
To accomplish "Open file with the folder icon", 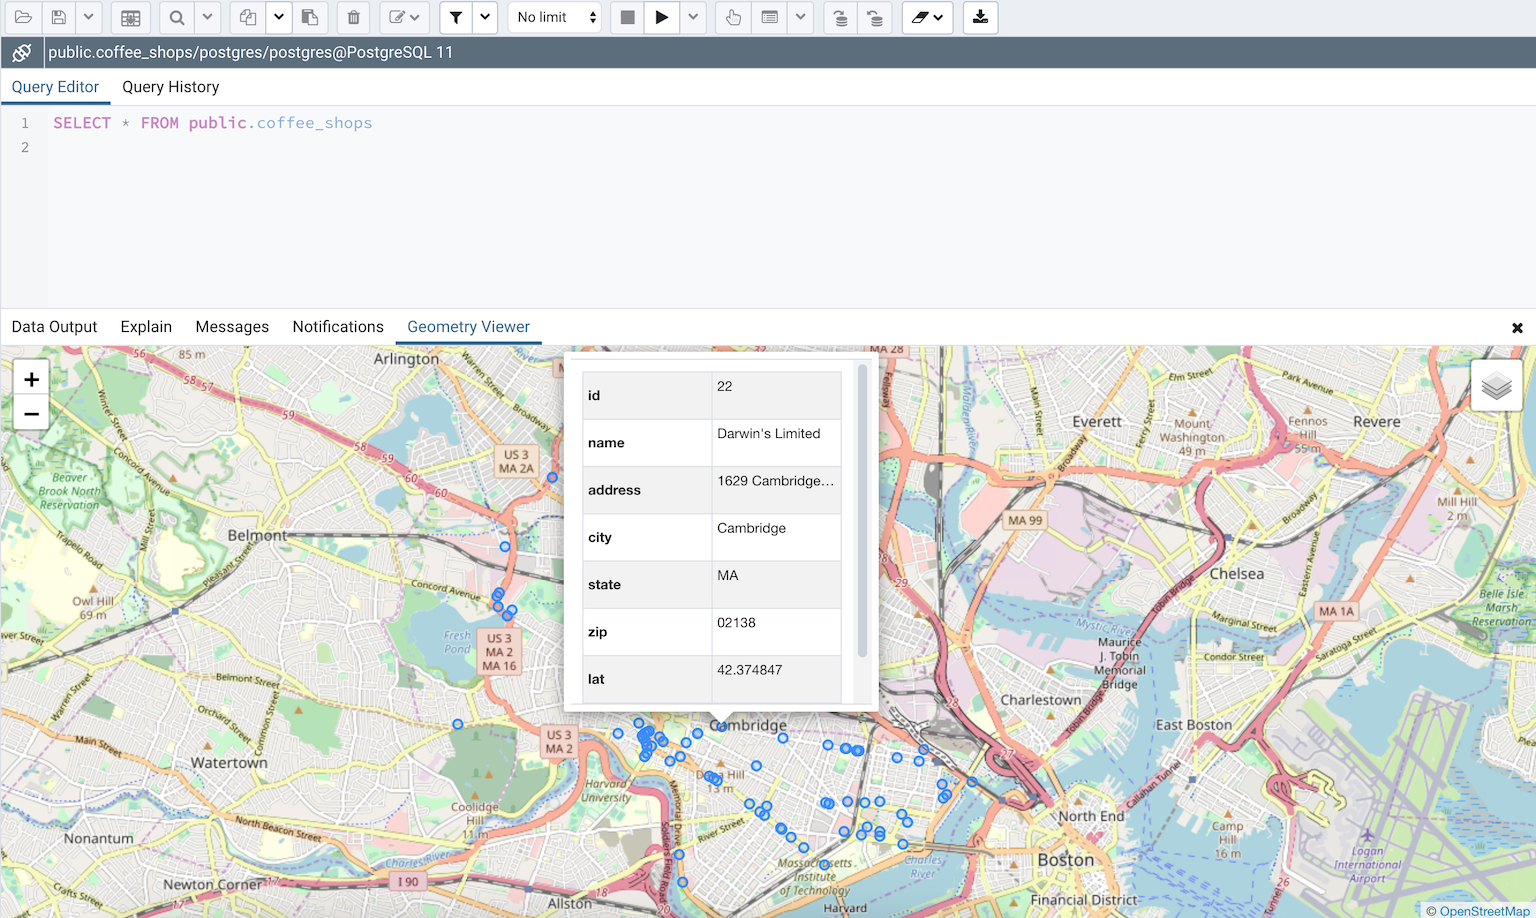I will [22, 17].
